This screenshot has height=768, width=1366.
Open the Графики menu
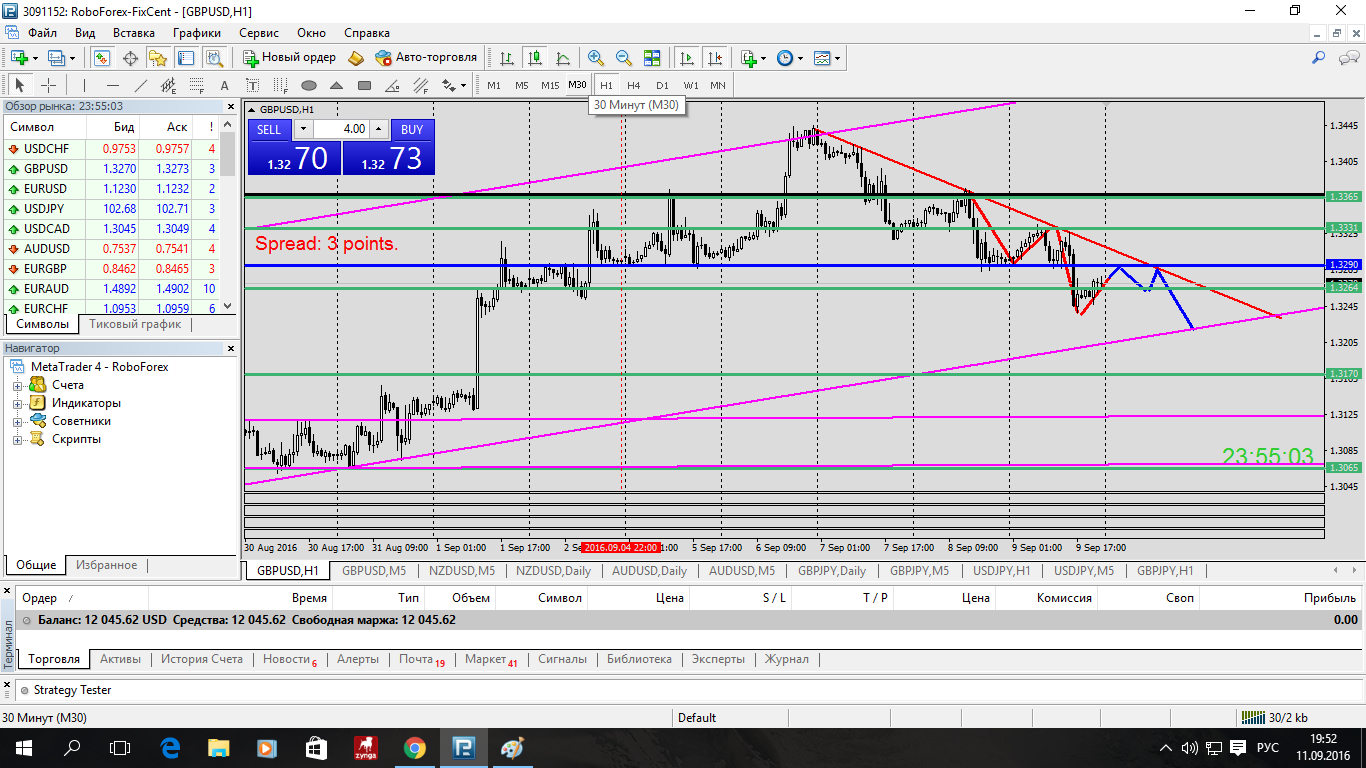point(196,33)
